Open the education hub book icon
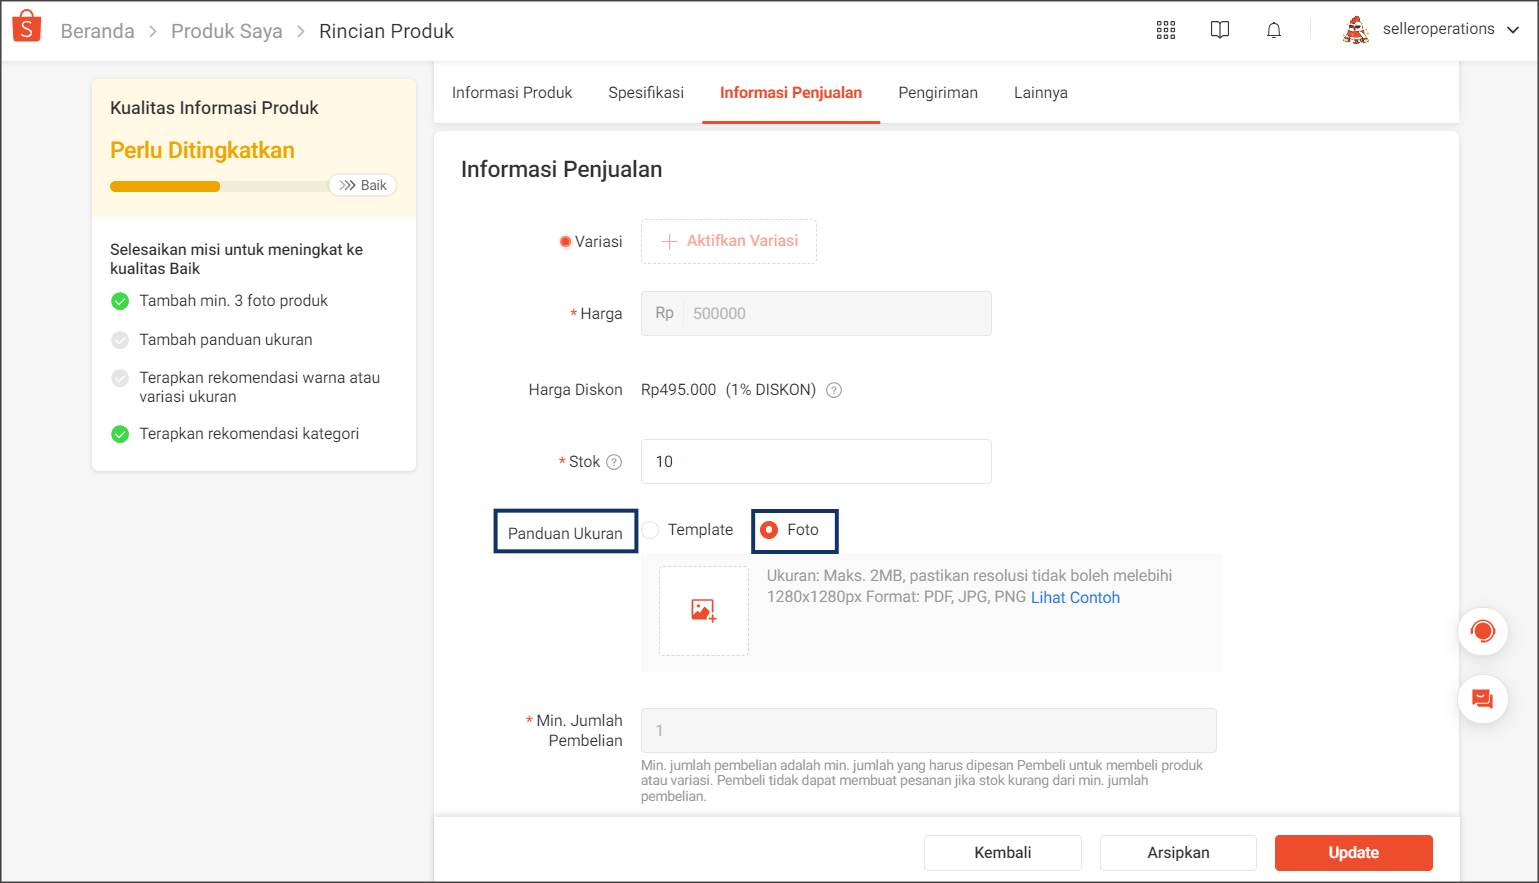The height and width of the screenshot is (883, 1539). (1220, 30)
